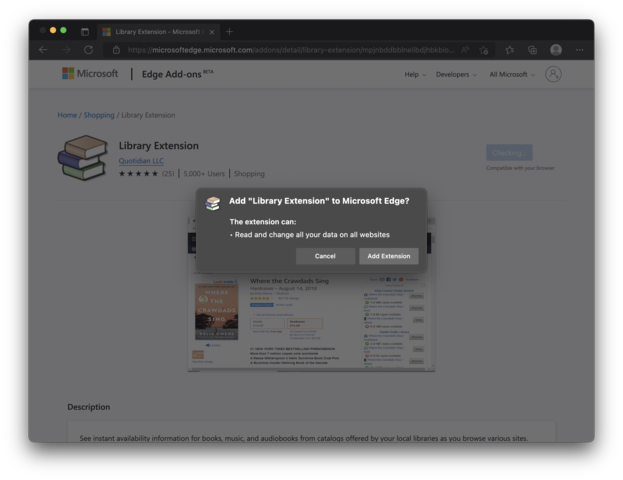Open Settings and more menu
The width and height of the screenshot is (623, 480).
pos(580,50)
